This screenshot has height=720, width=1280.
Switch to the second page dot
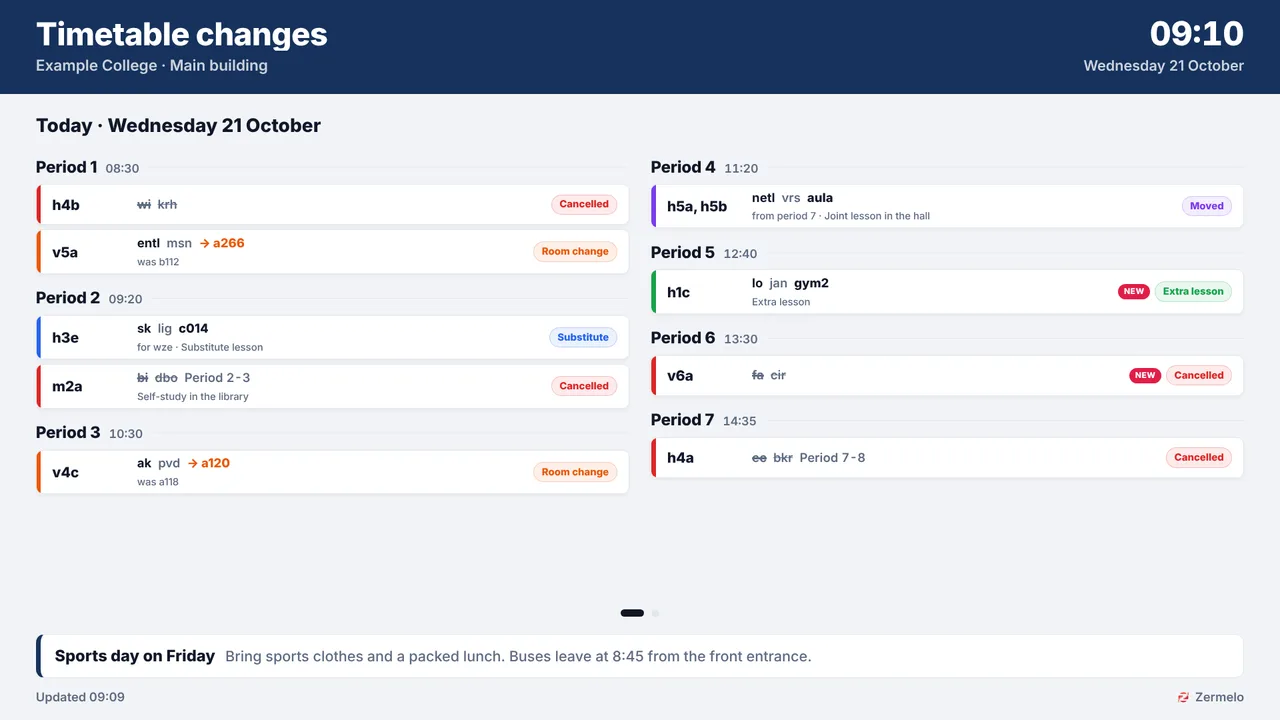(x=655, y=613)
